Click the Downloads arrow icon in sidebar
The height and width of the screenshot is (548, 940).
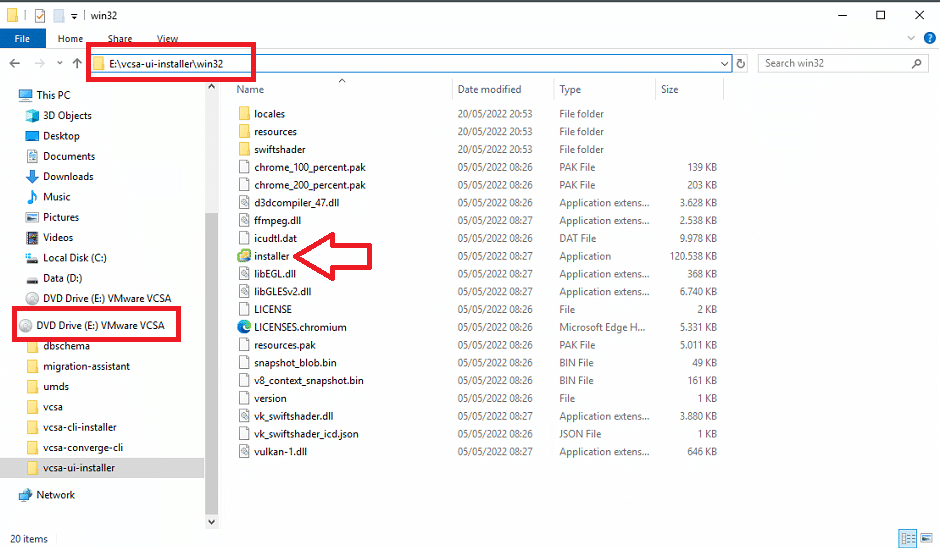(x=32, y=176)
